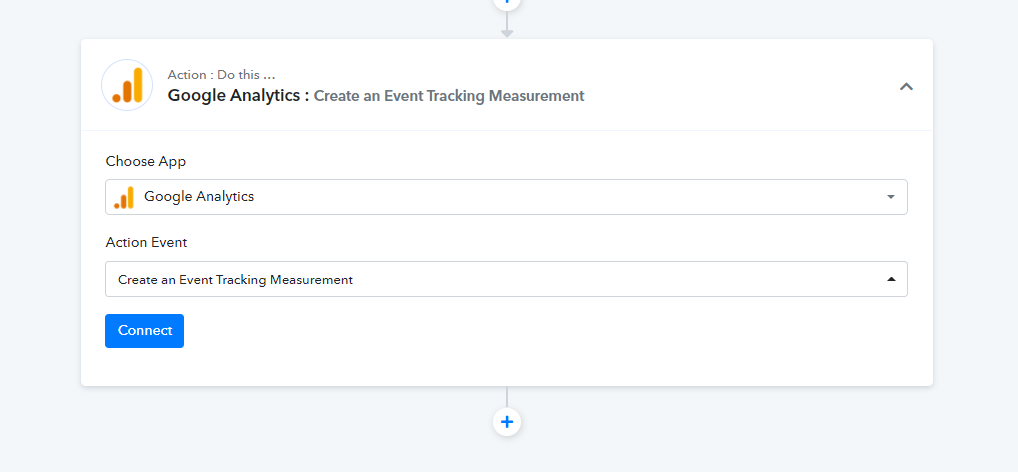Close the Action Event dropdown using its up arrow
Viewport: 1018px width, 472px height.
coord(891,279)
